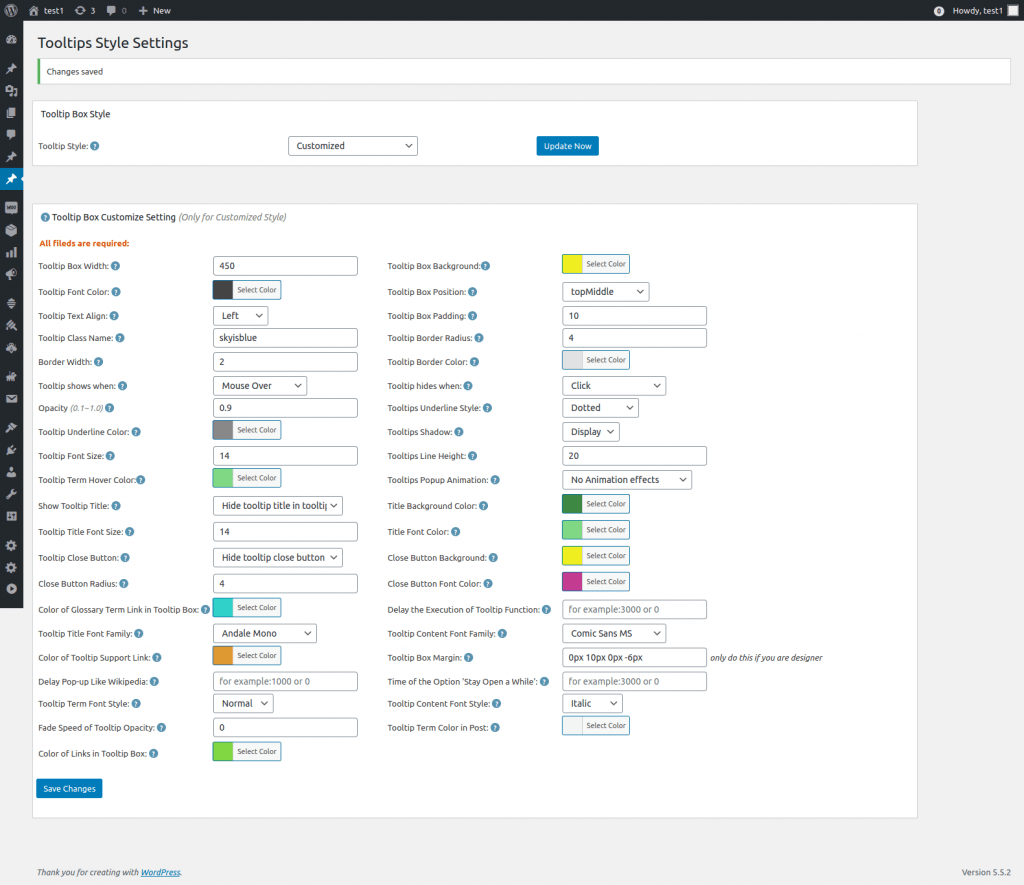Open the Tooltip Close Button dropdown
The width and height of the screenshot is (1024, 885).
point(278,558)
